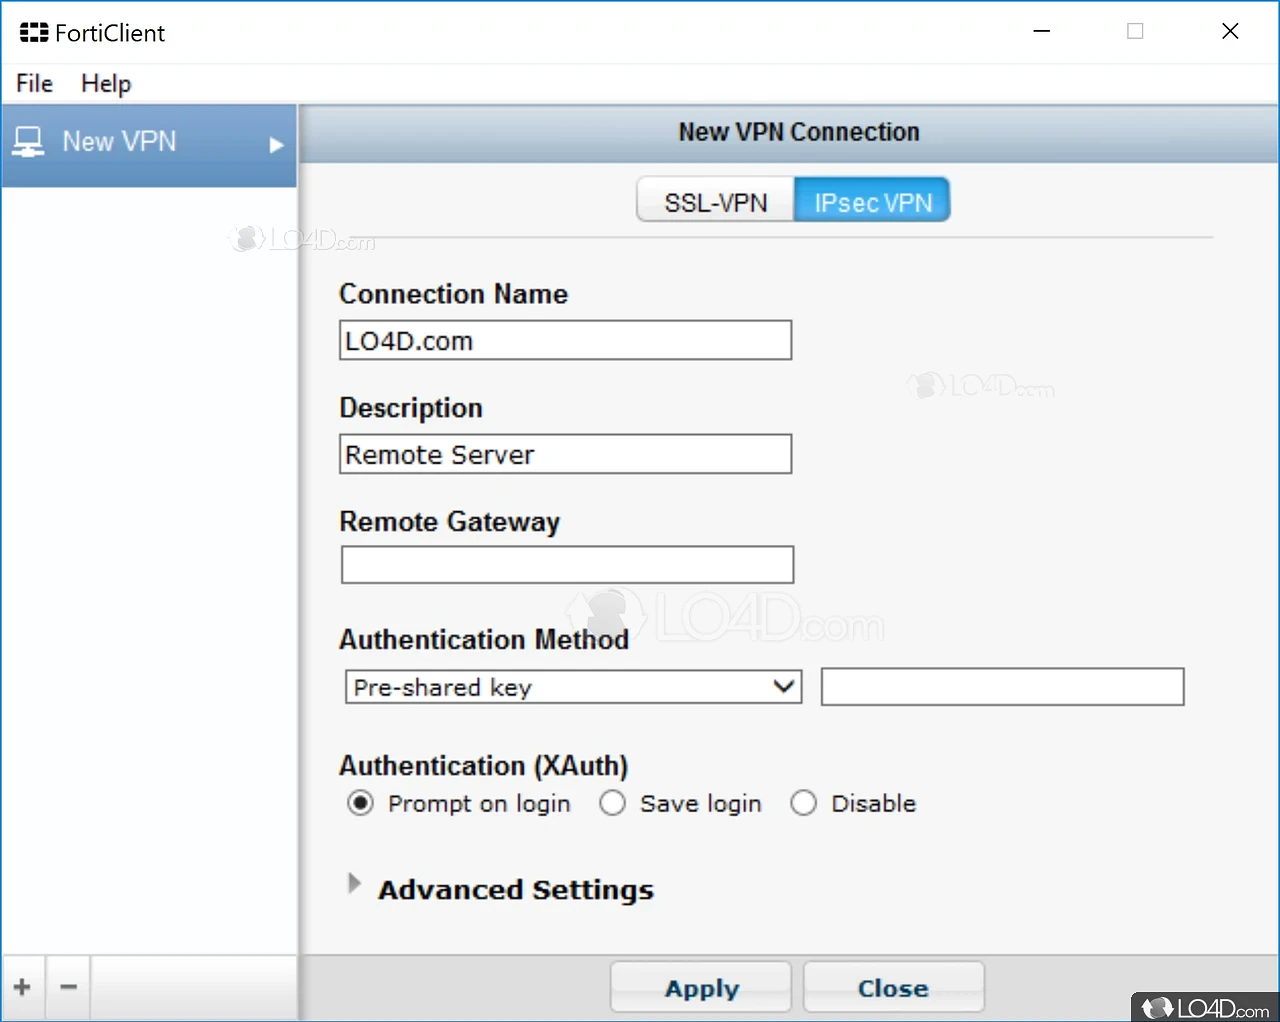Click the Remote Gateway input field
The width and height of the screenshot is (1280, 1022).
pos(567,565)
